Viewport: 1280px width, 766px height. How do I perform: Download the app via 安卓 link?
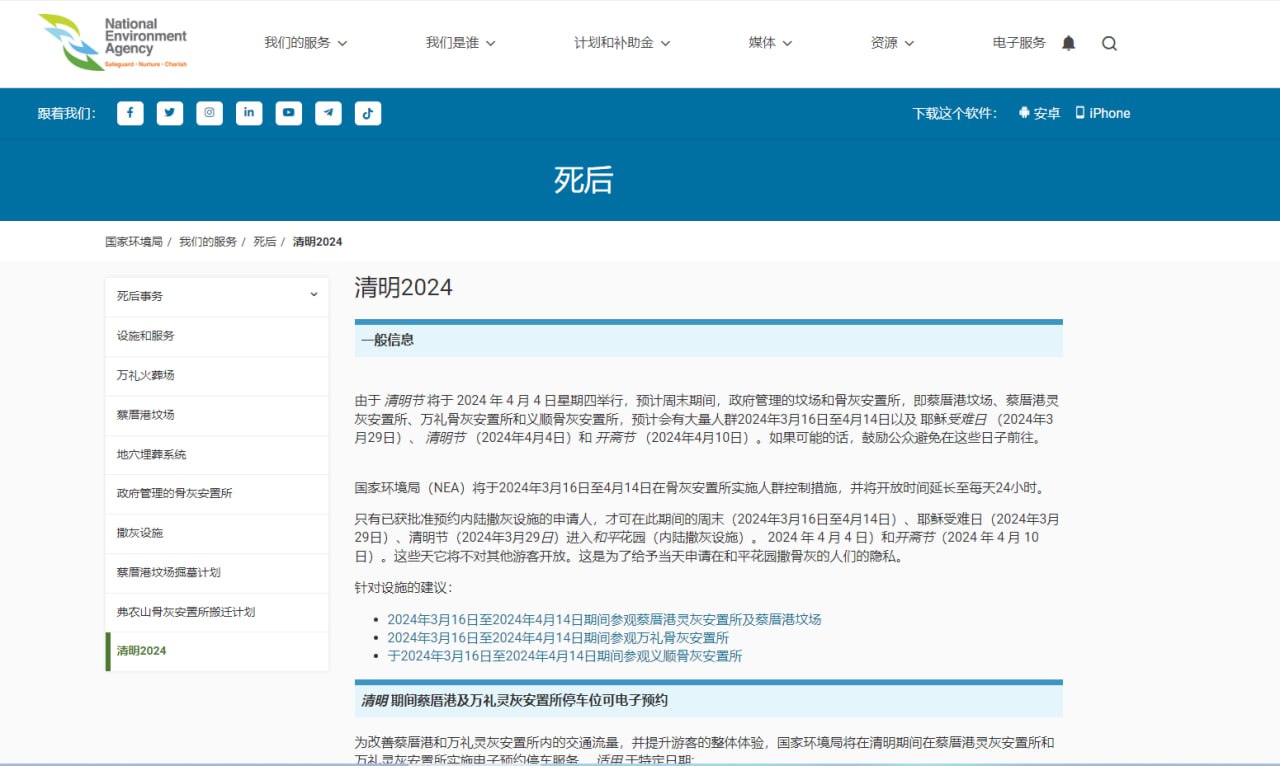pos(1039,113)
